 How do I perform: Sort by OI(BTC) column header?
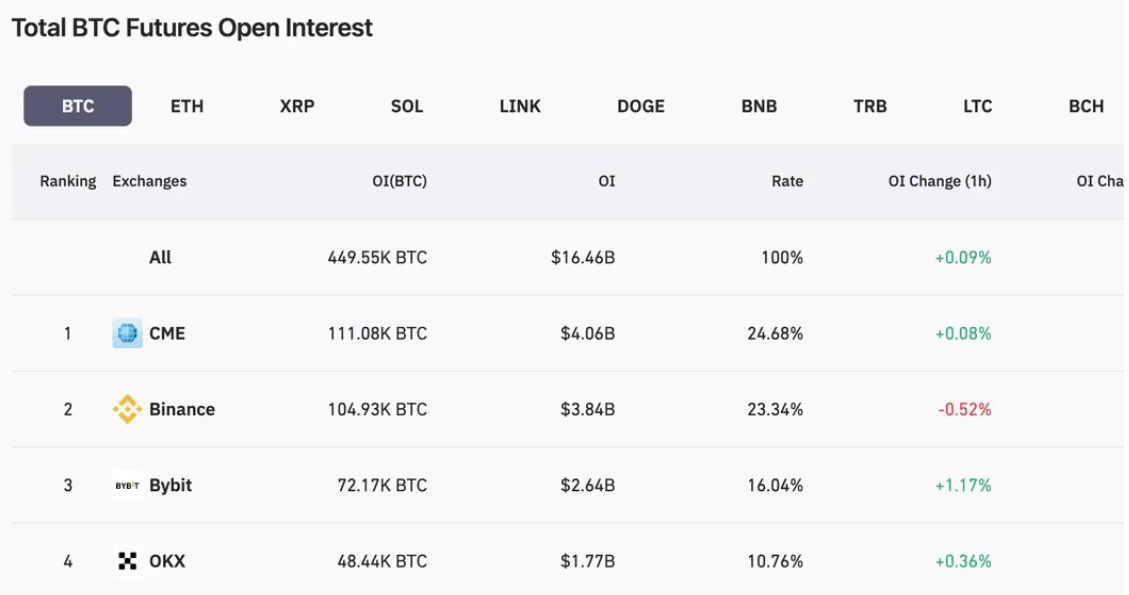398,182
